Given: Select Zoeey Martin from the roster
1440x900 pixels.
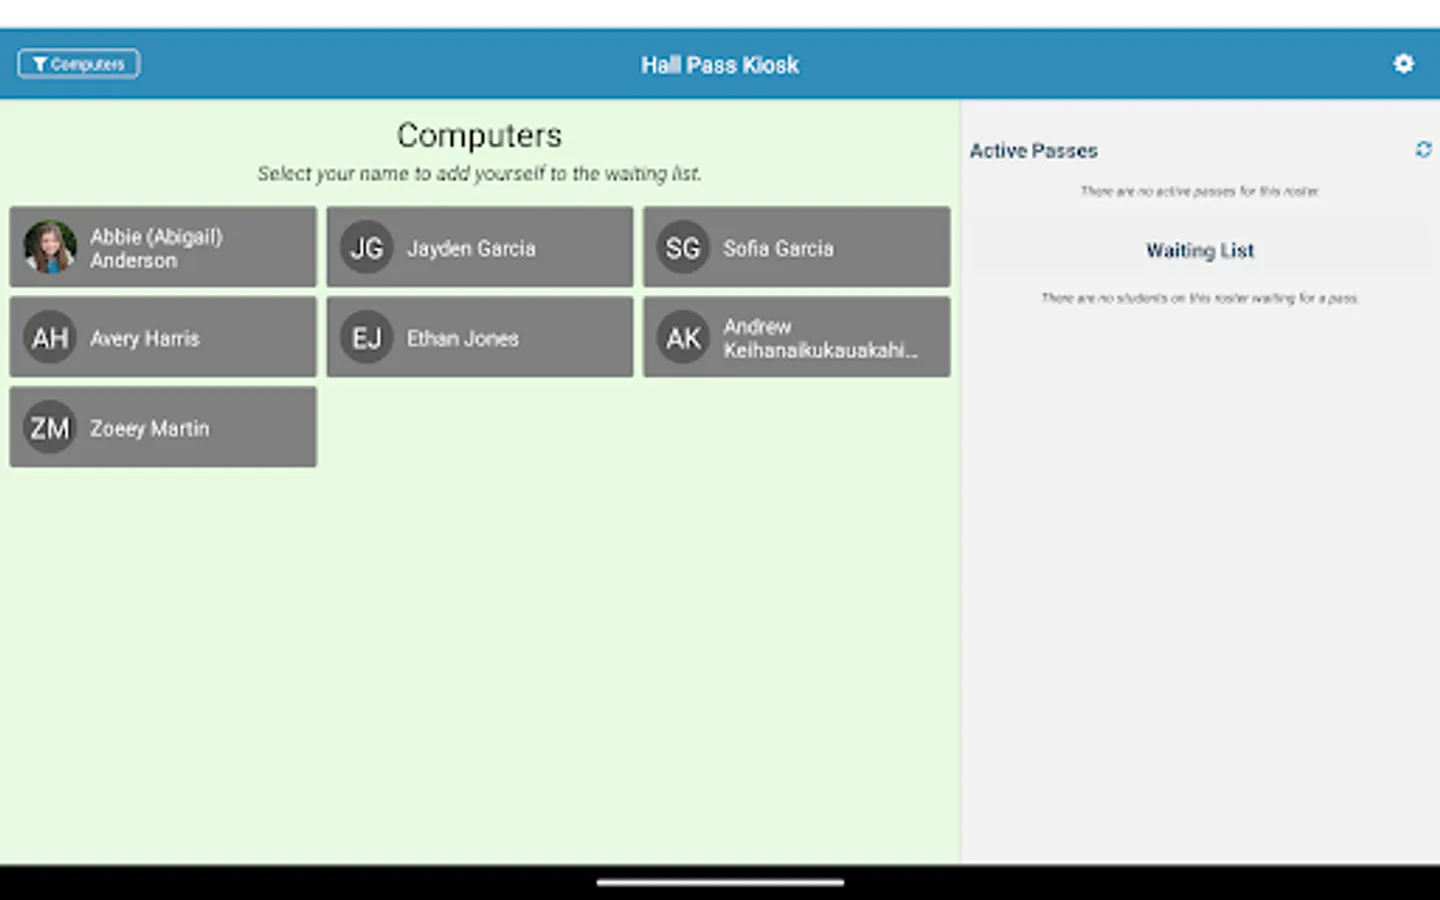Looking at the screenshot, I should [163, 427].
